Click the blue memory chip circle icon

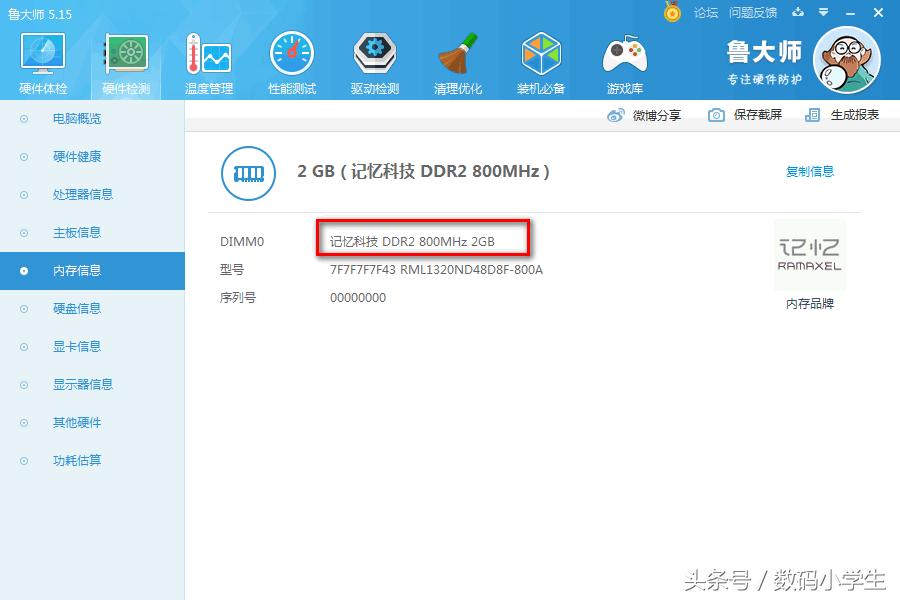pyautogui.click(x=248, y=173)
